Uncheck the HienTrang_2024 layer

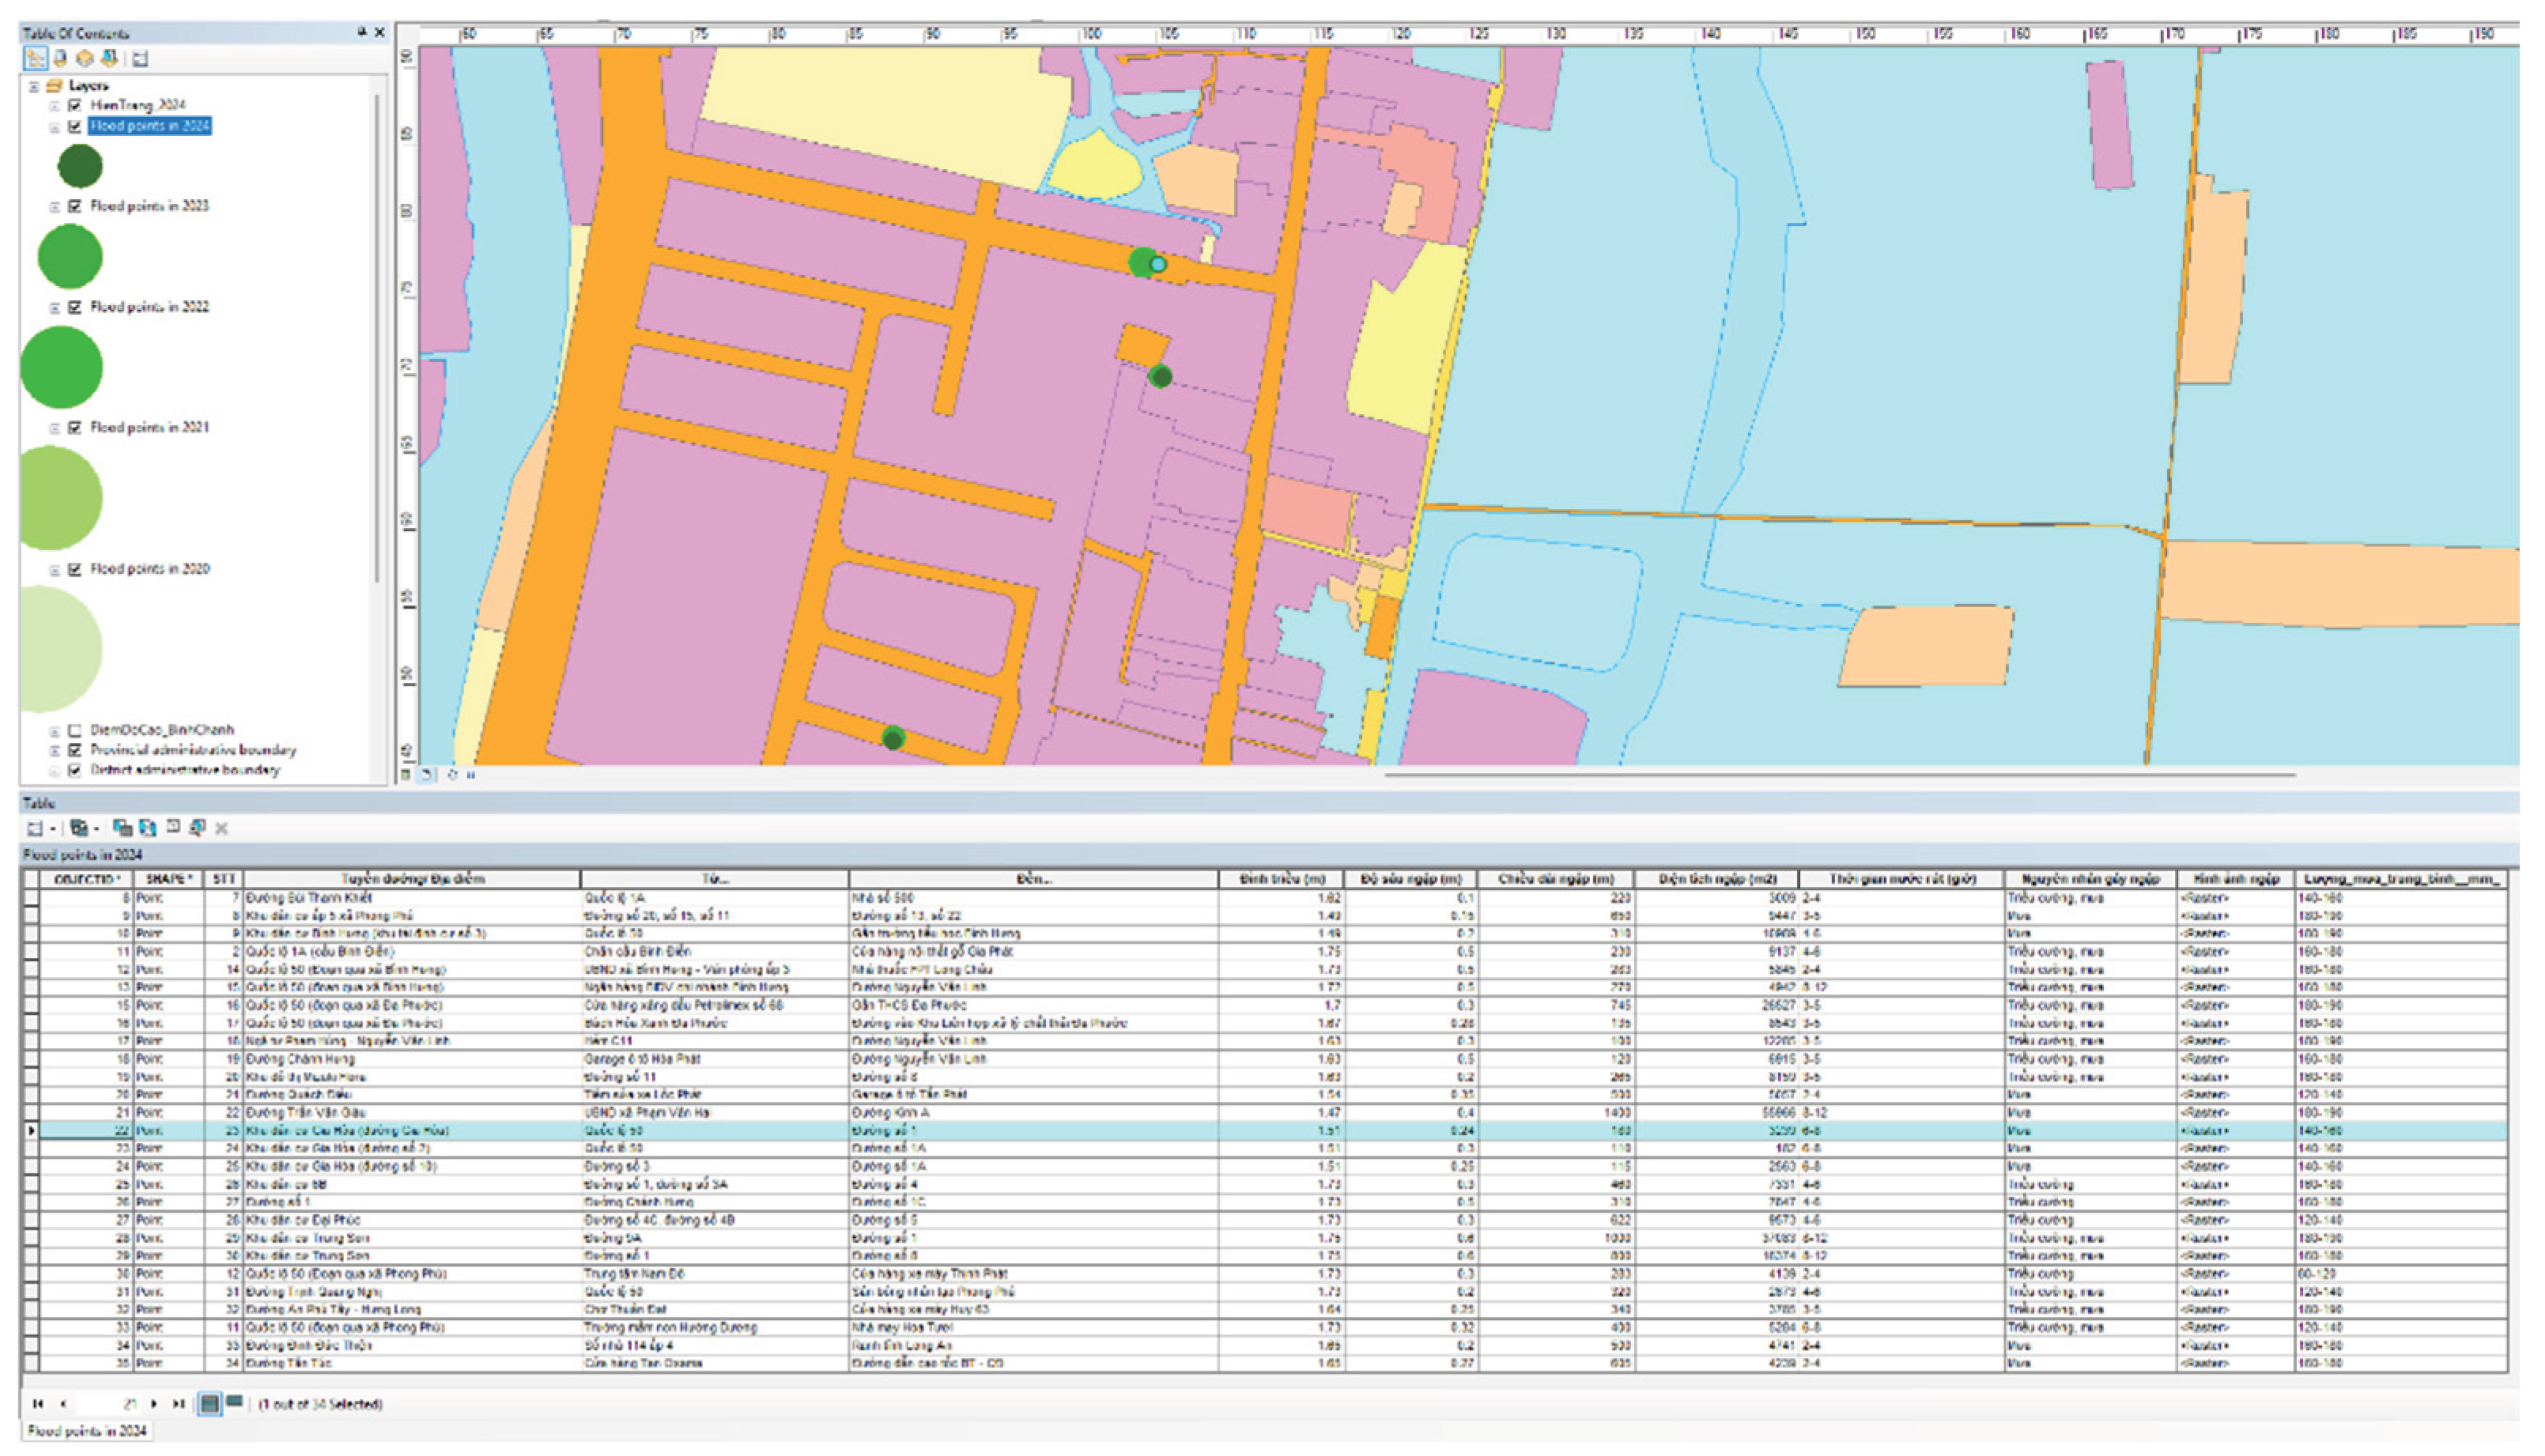pos(75,105)
